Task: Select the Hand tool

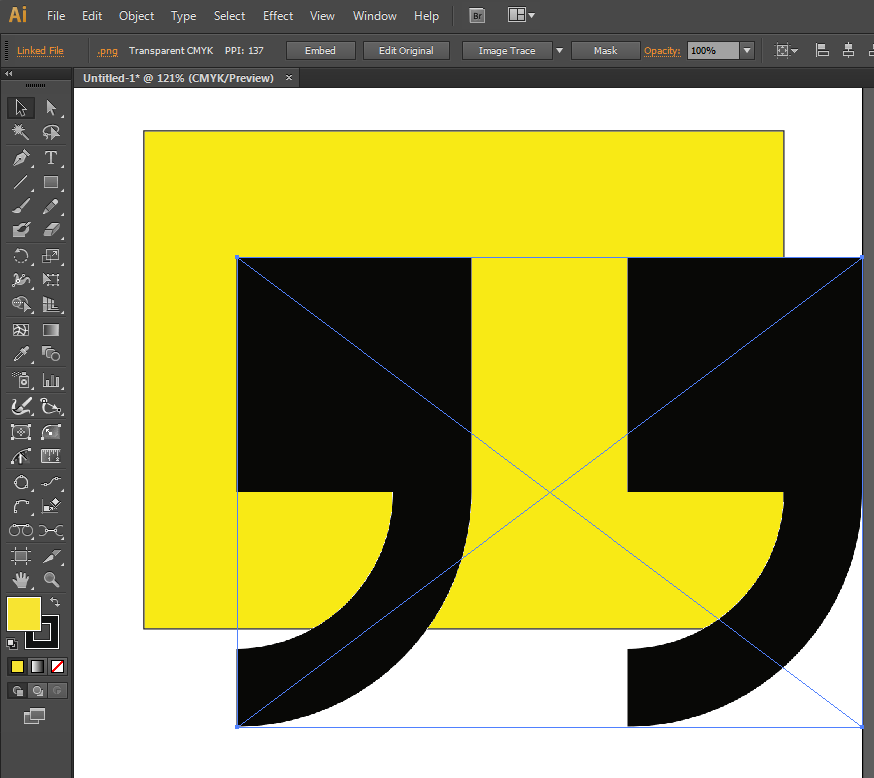Action: (x=21, y=580)
